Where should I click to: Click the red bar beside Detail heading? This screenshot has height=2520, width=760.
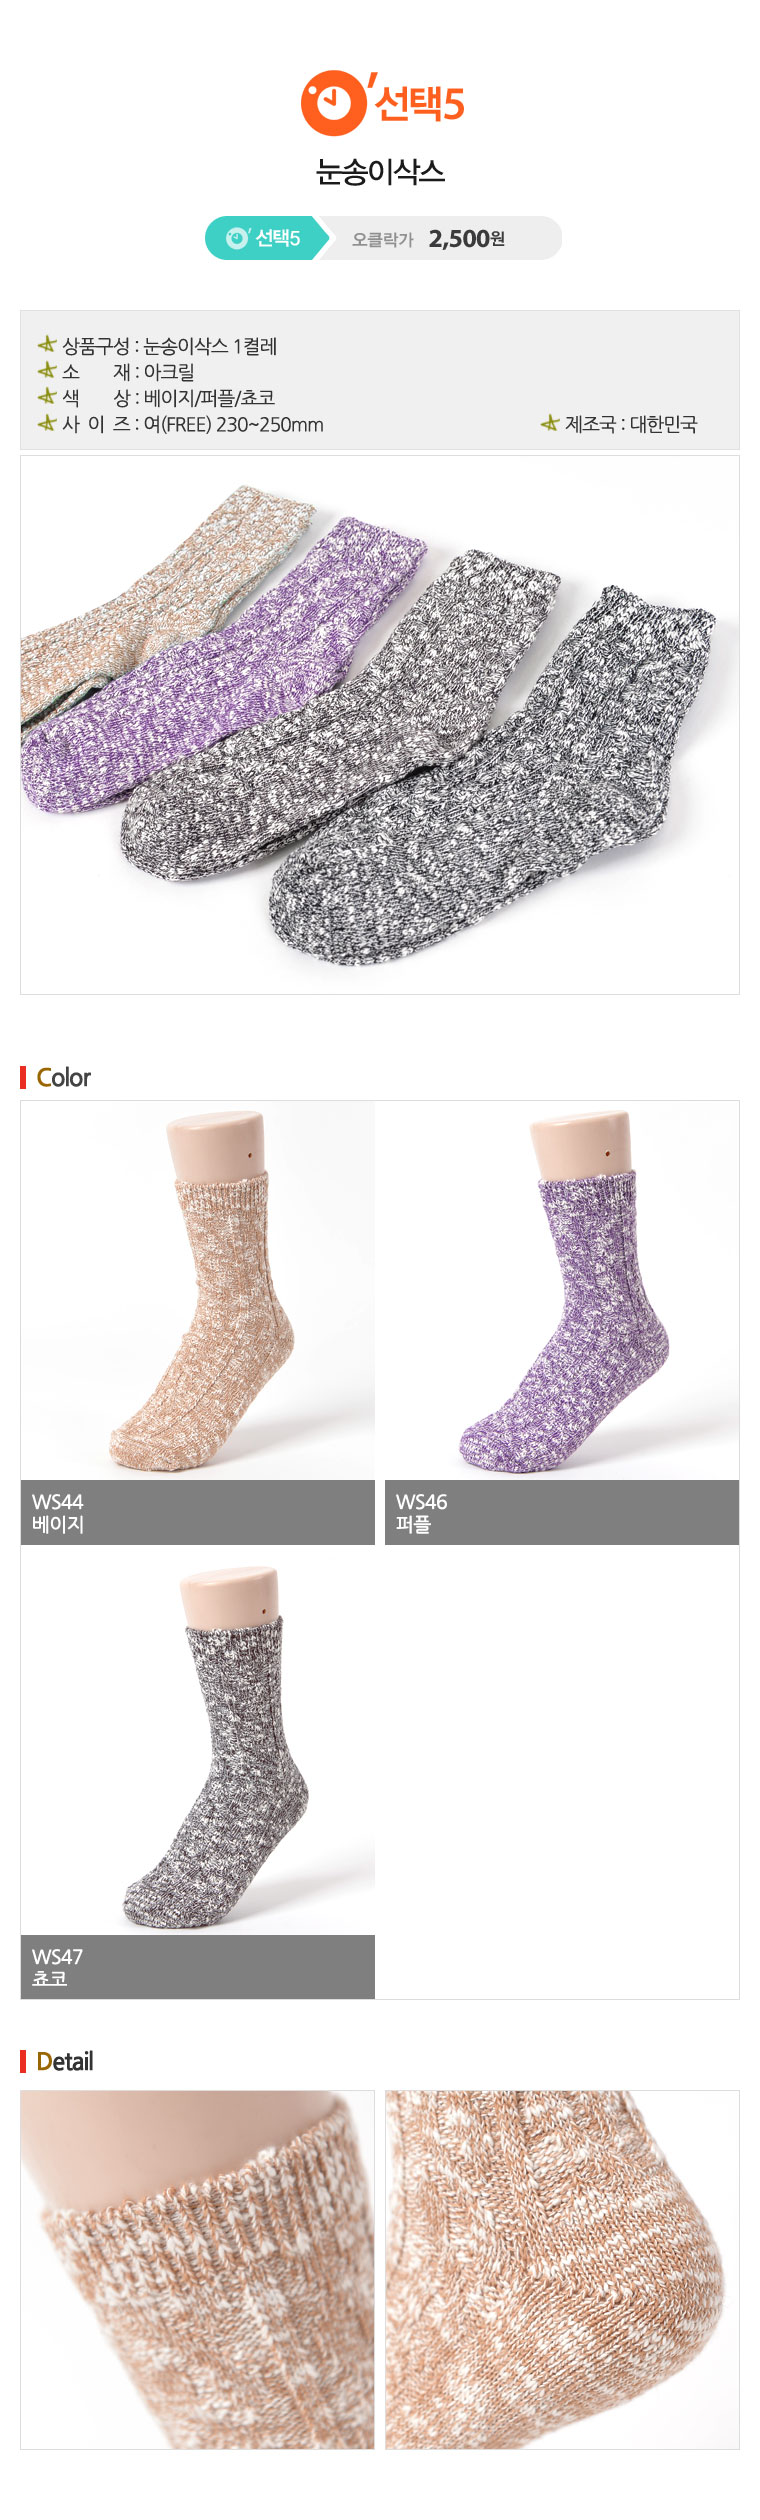23,2061
